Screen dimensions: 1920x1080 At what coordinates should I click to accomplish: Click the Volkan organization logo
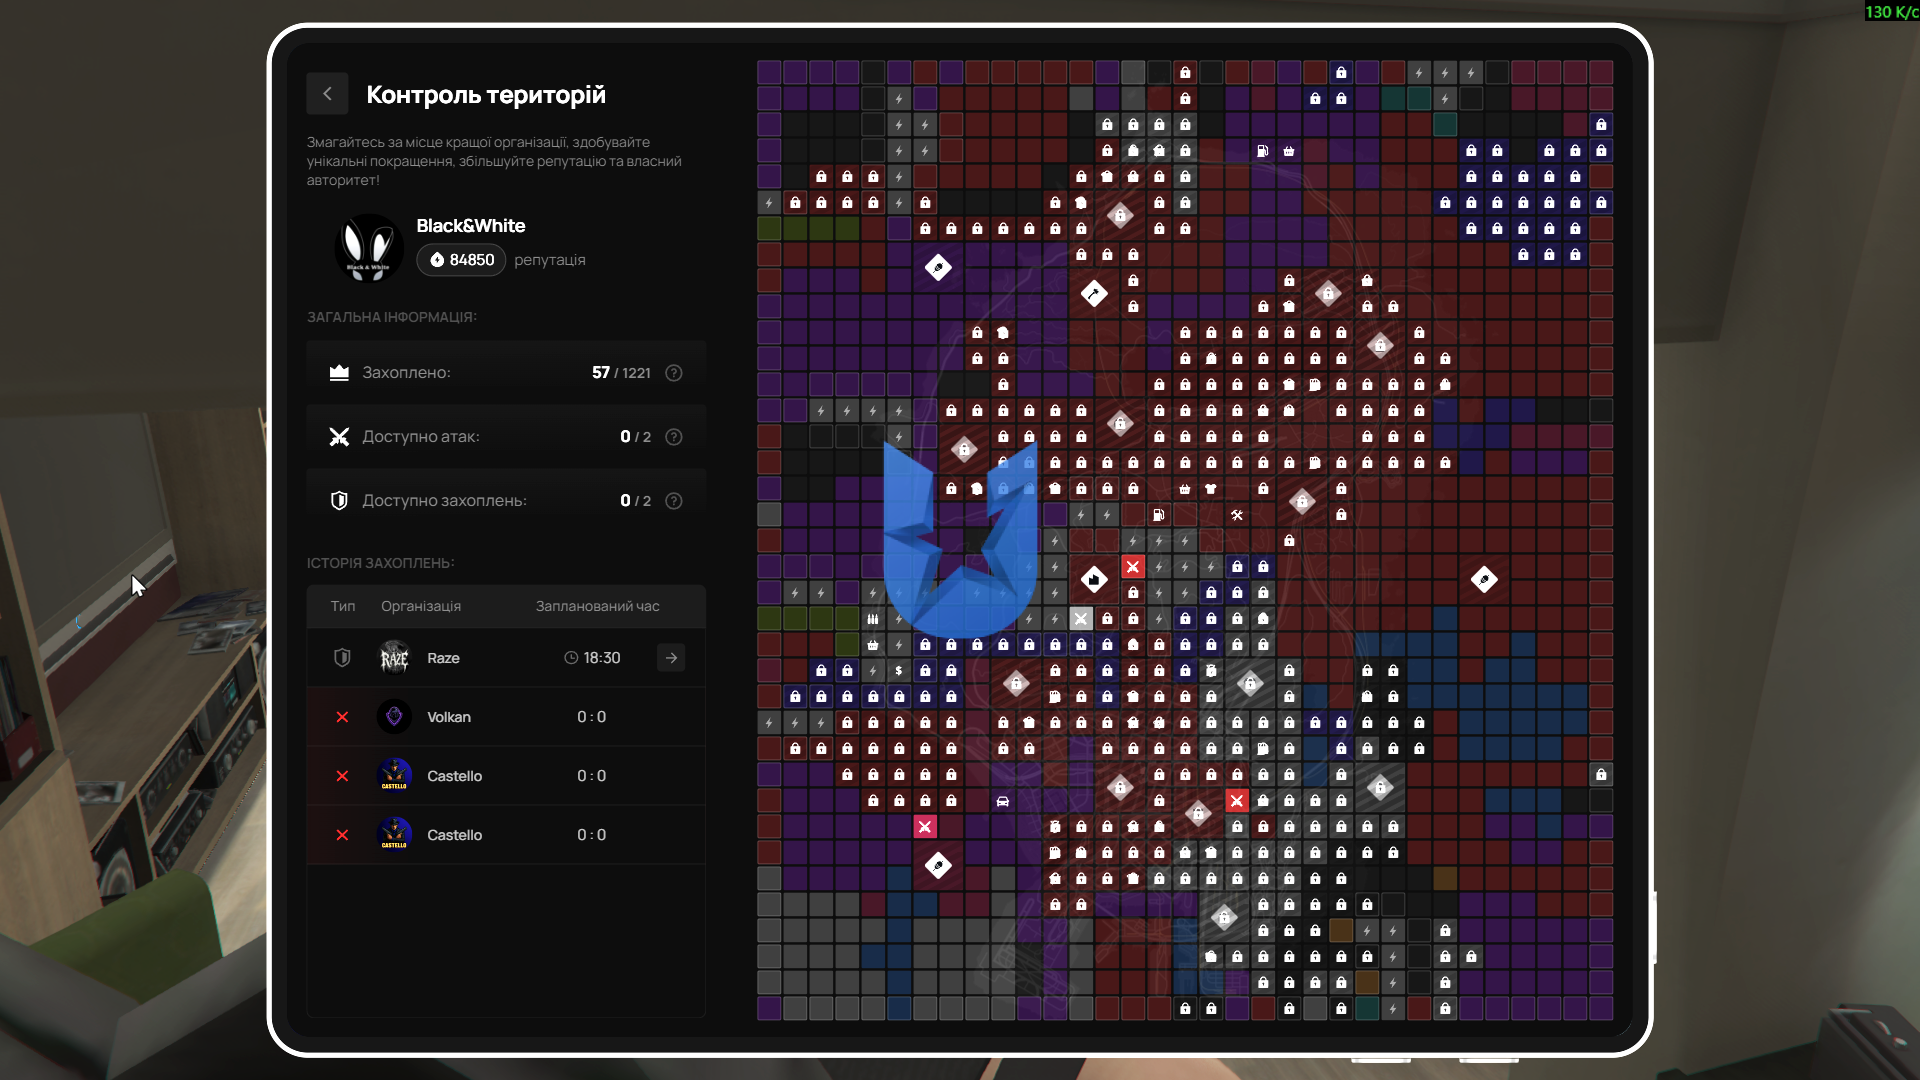(x=394, y=717)
